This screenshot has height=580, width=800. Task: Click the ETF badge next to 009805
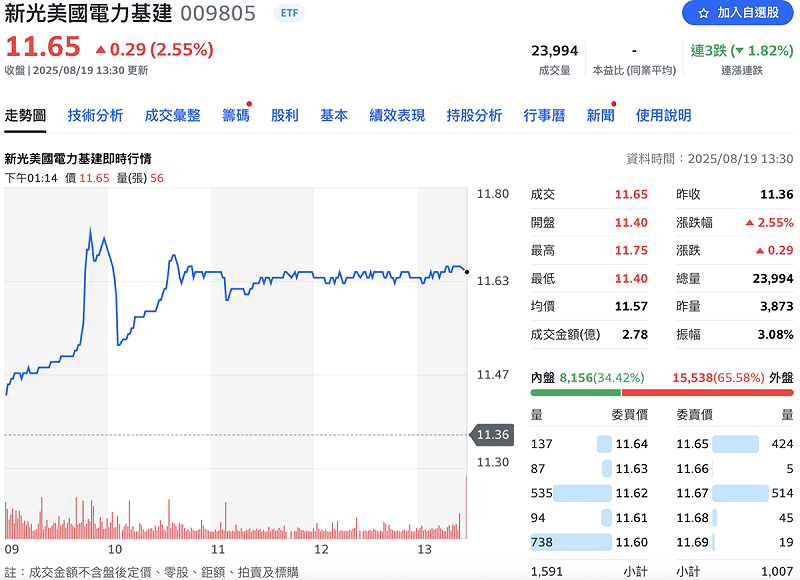(x=289, y=13)
